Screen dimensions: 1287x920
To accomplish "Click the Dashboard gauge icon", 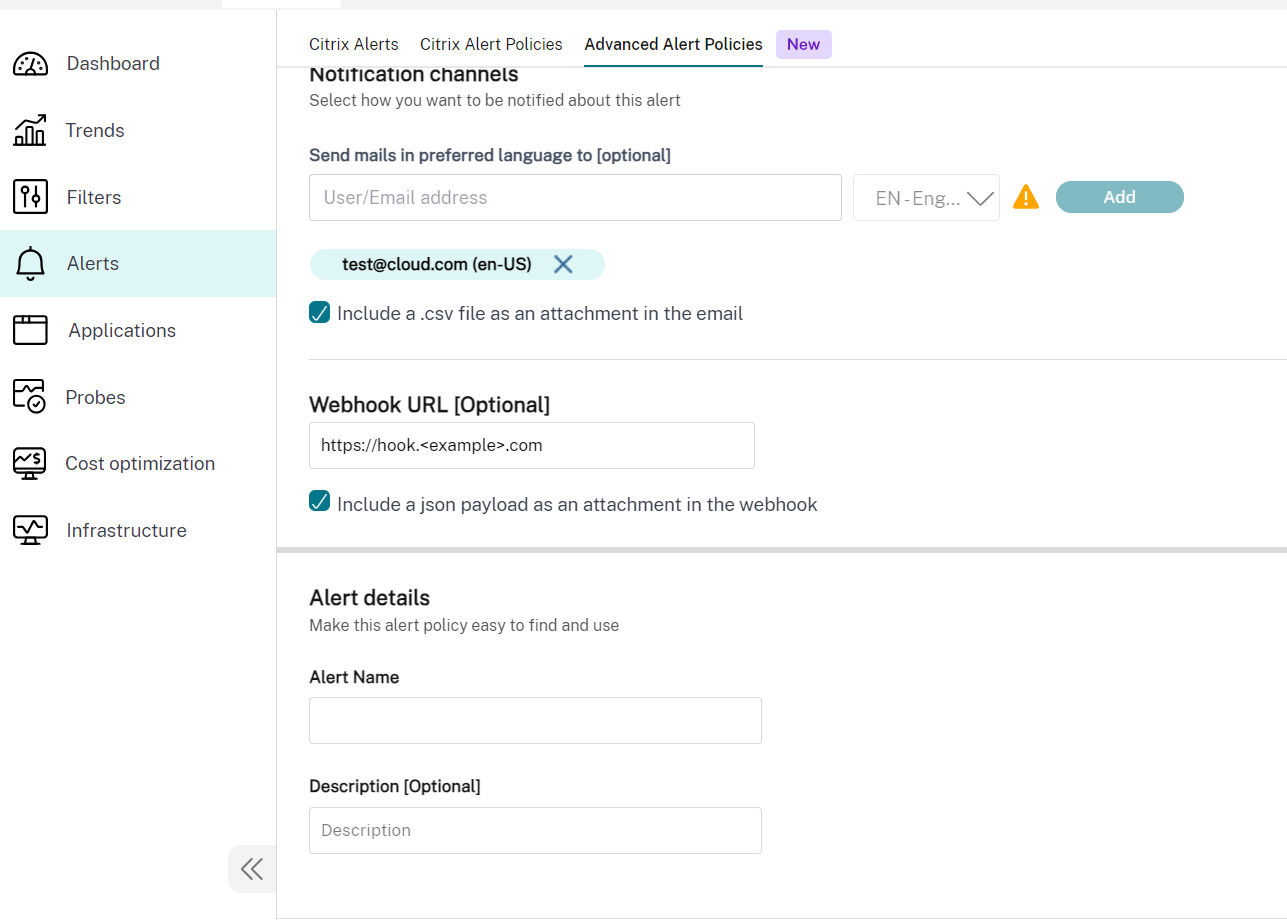I will [x=30, y=64].
